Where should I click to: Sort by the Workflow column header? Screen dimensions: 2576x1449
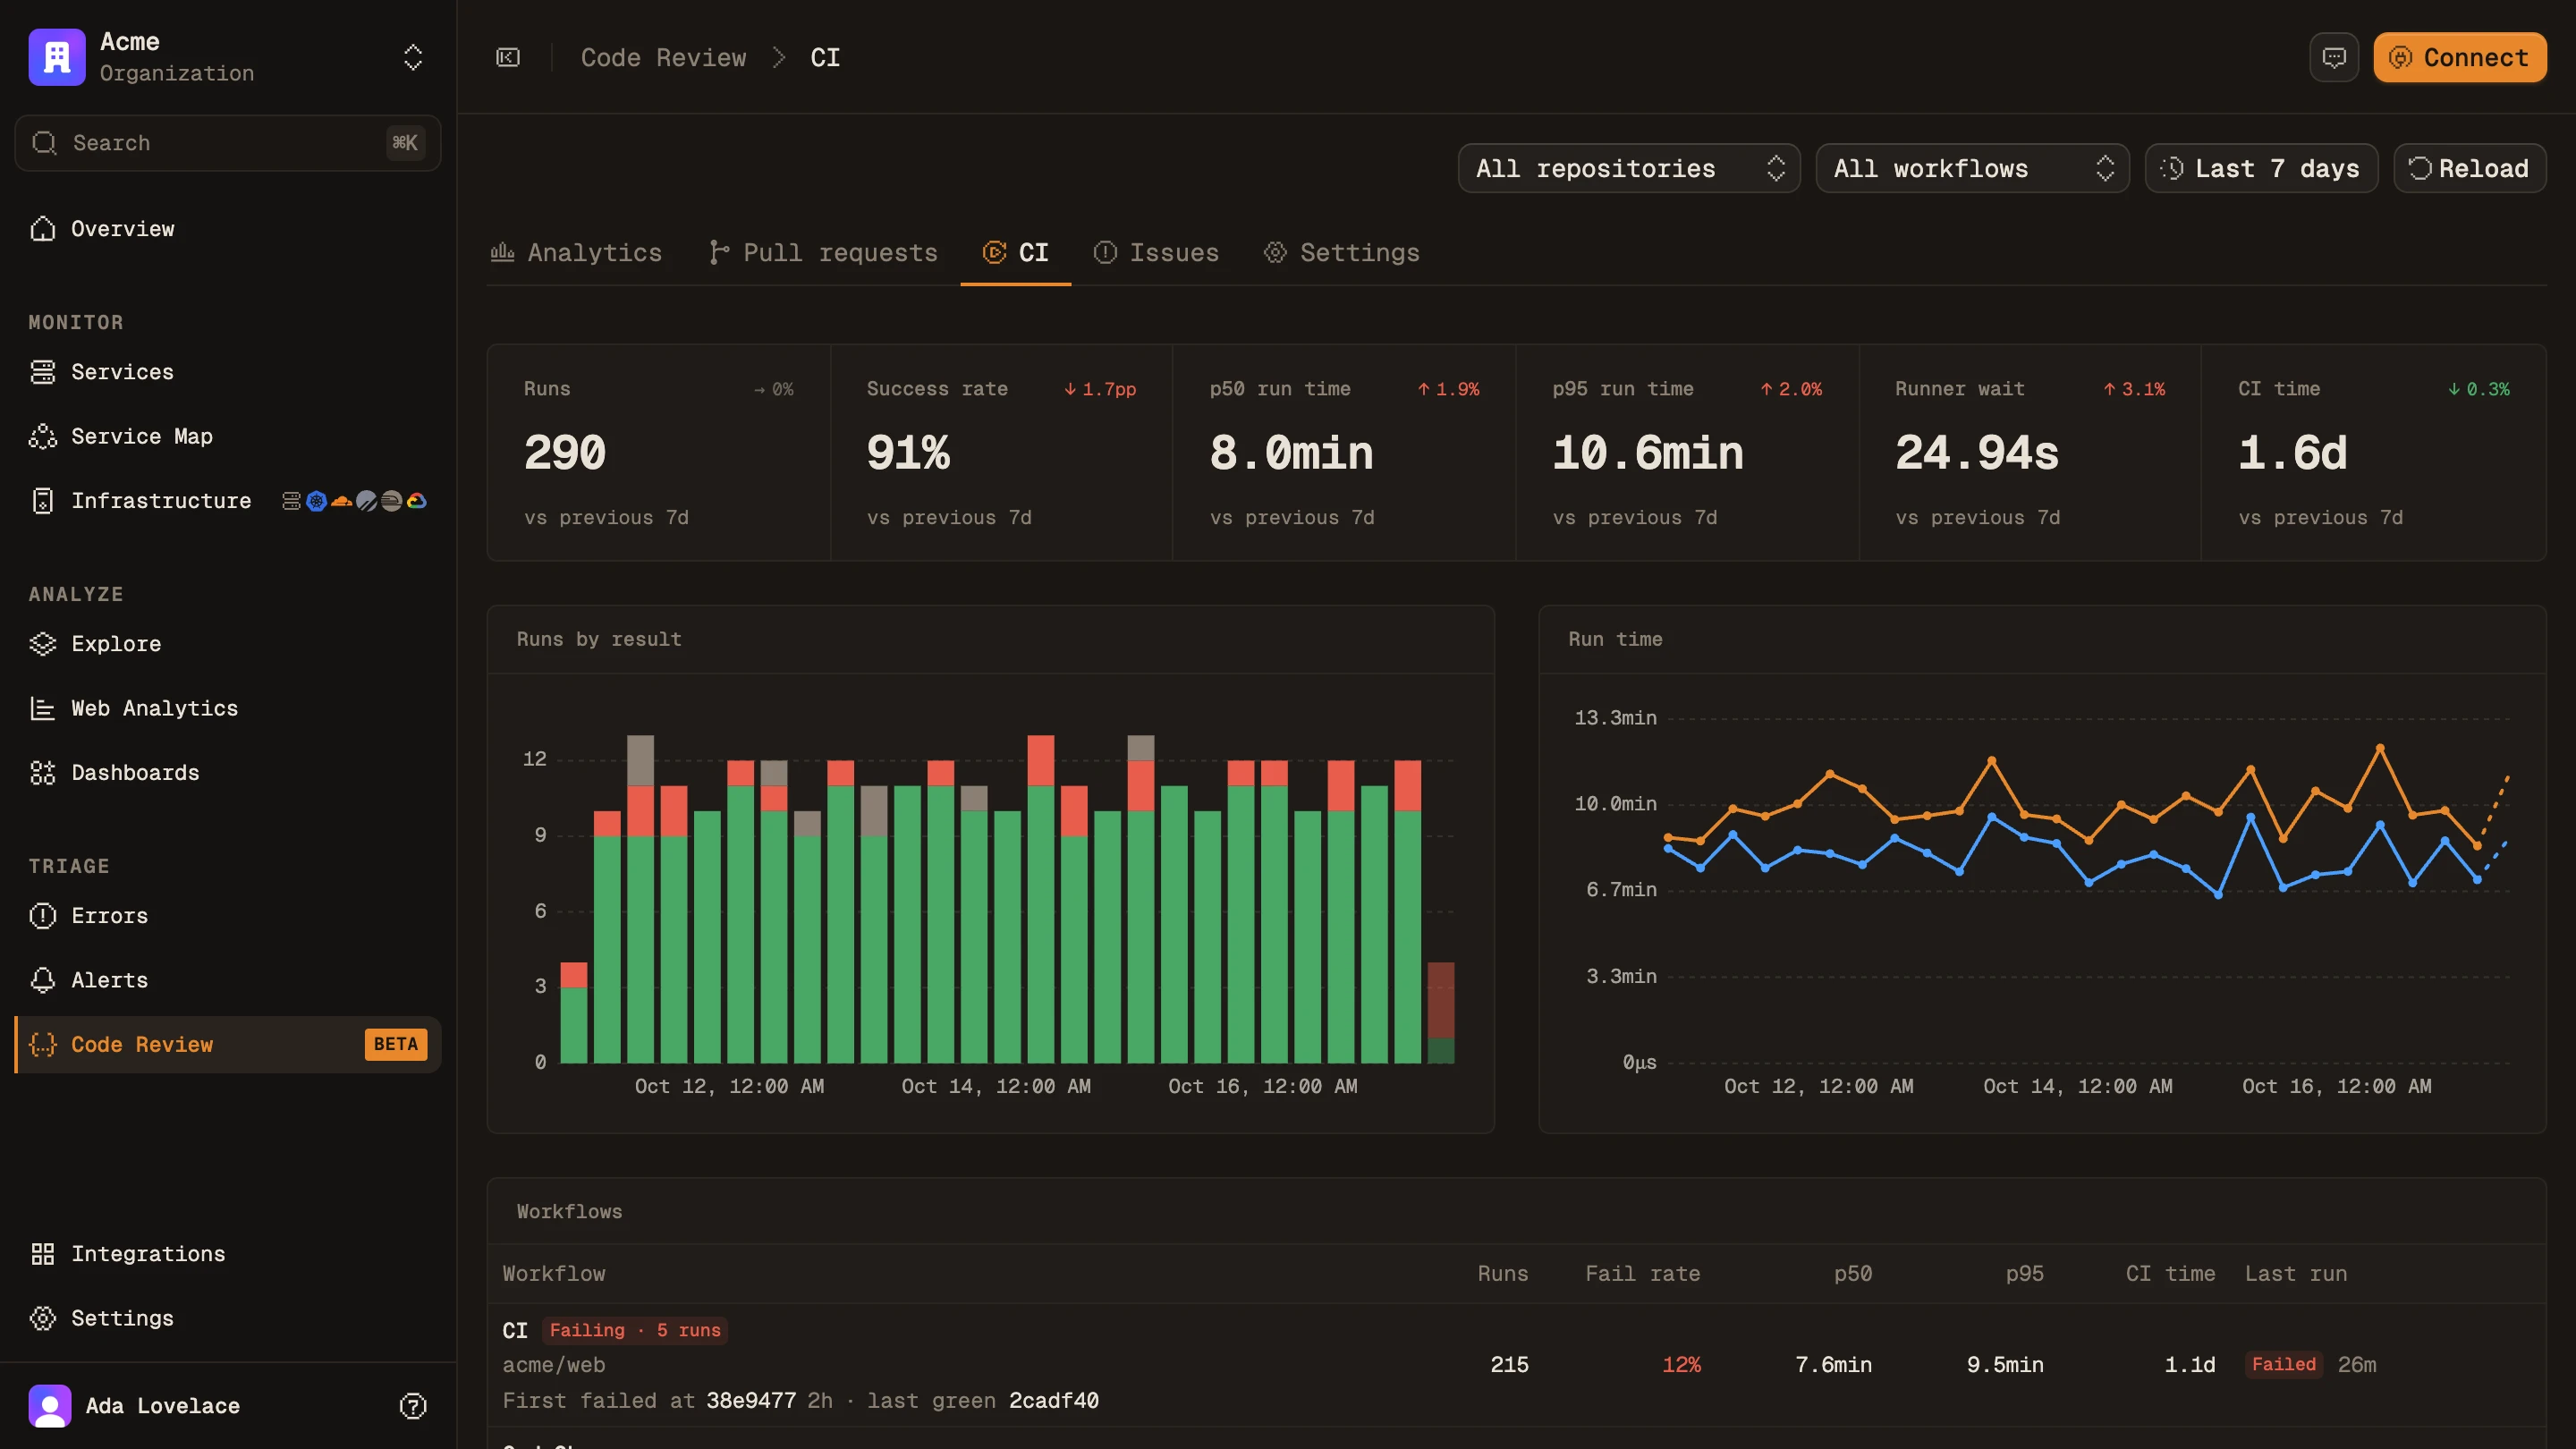(553, 1274)
